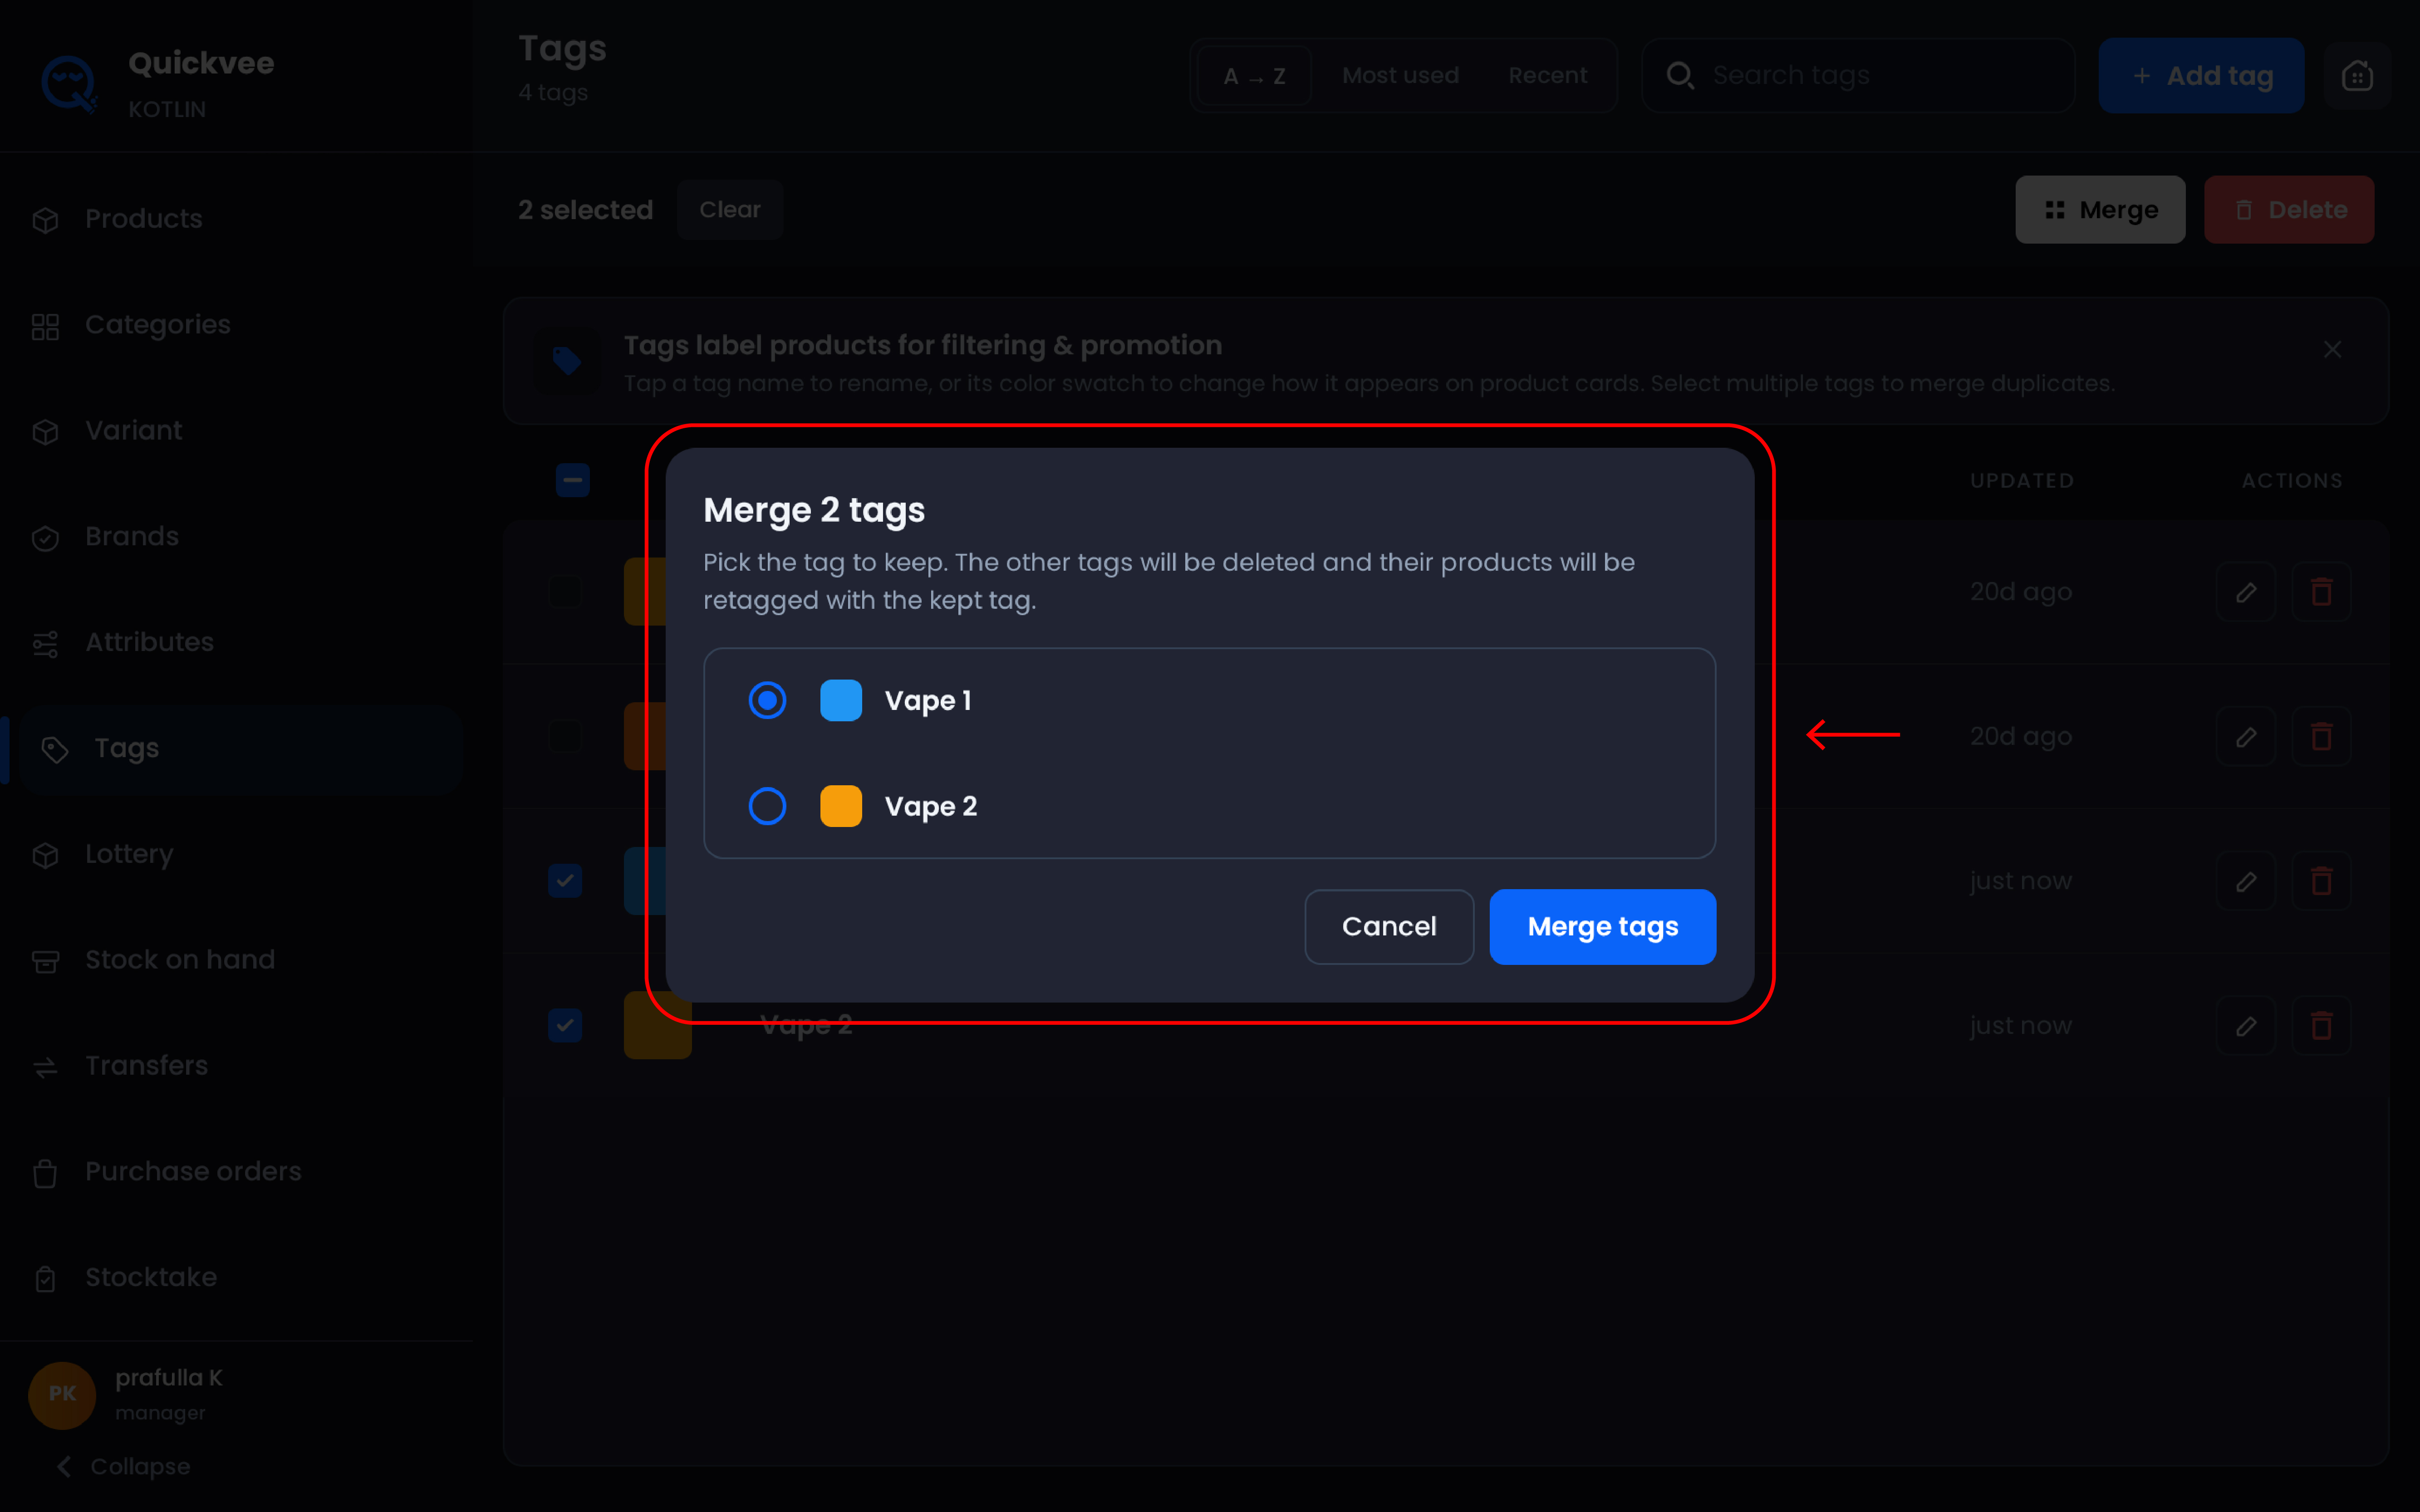This screenshot has width=2420, height=1512.
Task: Sort tags by Recent
Action: (1547, 76)
